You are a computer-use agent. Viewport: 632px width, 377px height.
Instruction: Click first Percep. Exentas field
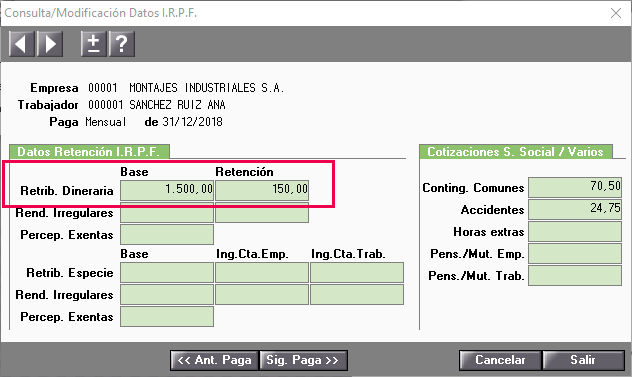point(167,235)
